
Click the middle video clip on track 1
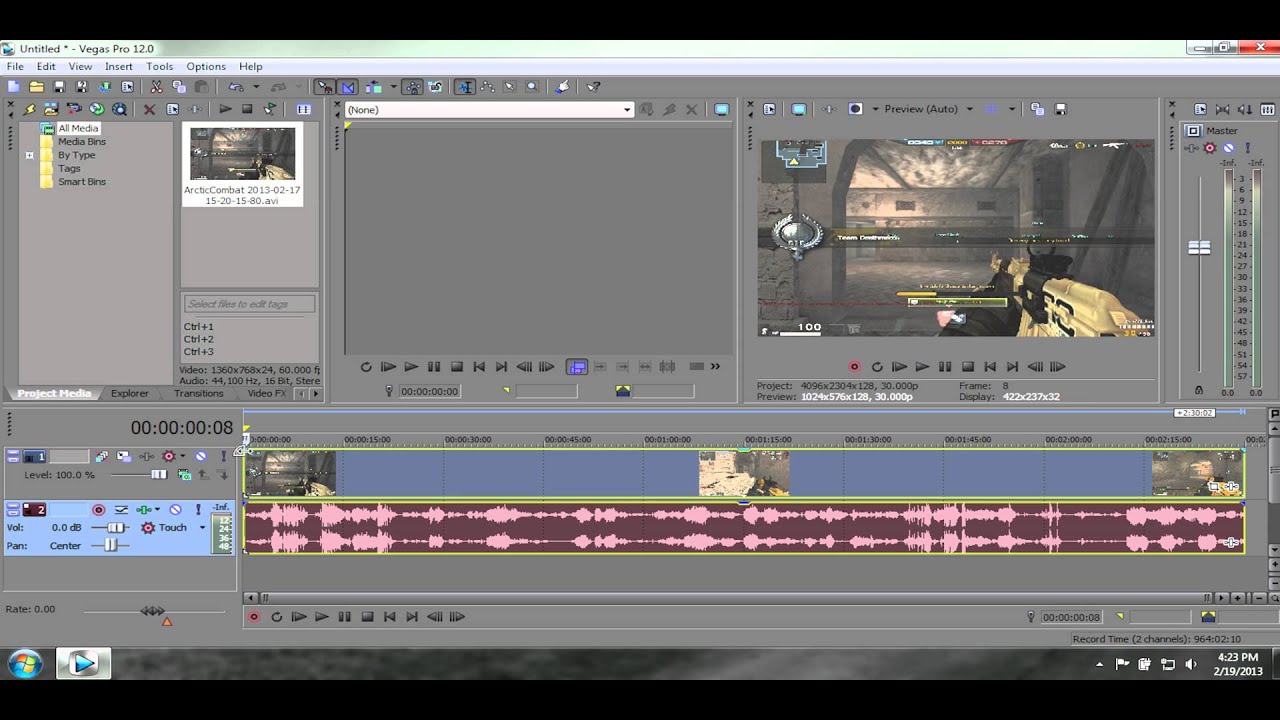click(744, 473)
